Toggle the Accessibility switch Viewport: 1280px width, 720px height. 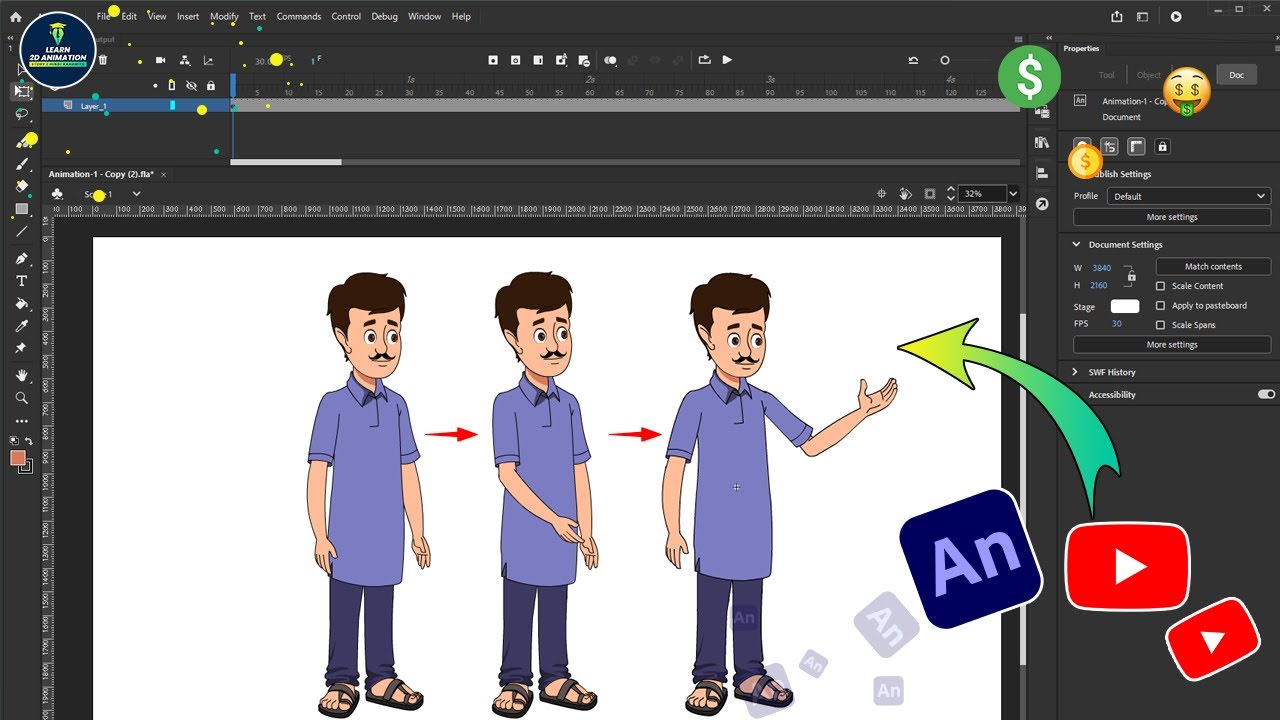tap(1266, 394)
